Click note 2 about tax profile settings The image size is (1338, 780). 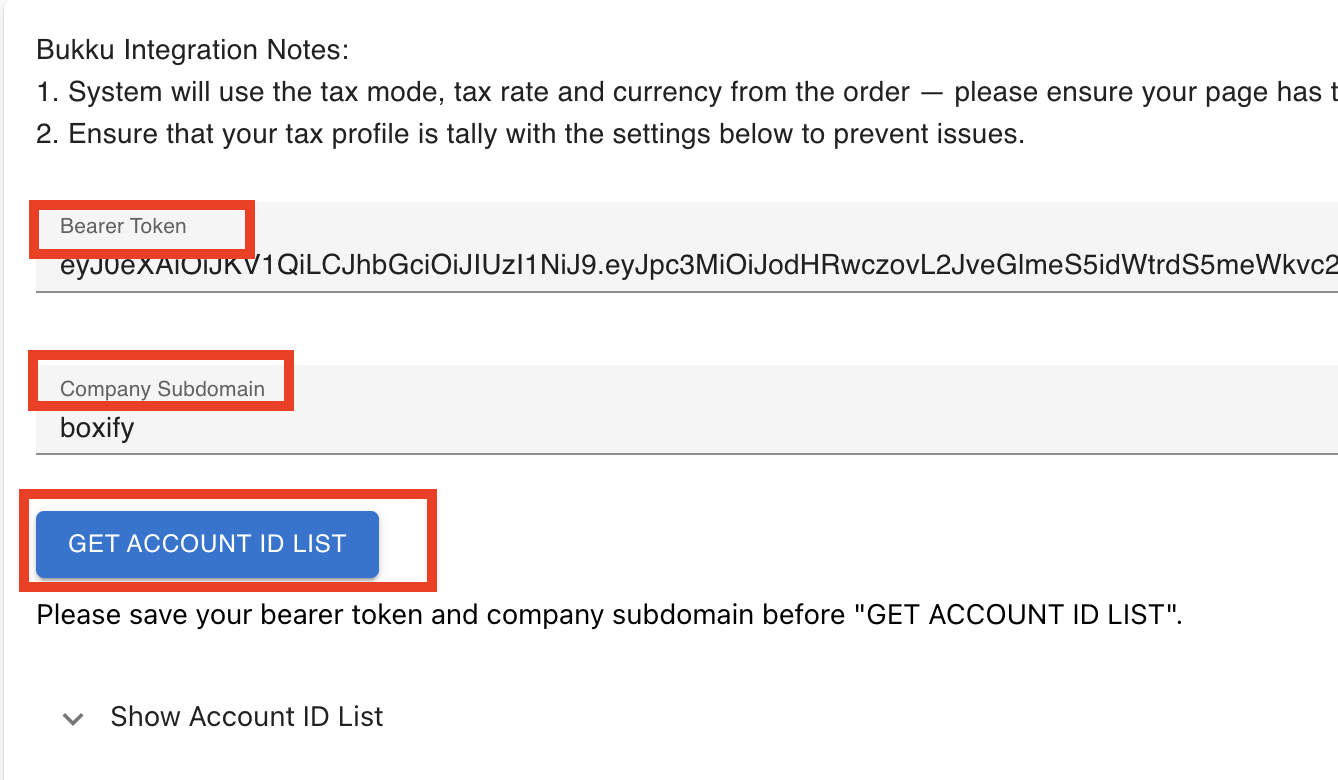[530, 134]
